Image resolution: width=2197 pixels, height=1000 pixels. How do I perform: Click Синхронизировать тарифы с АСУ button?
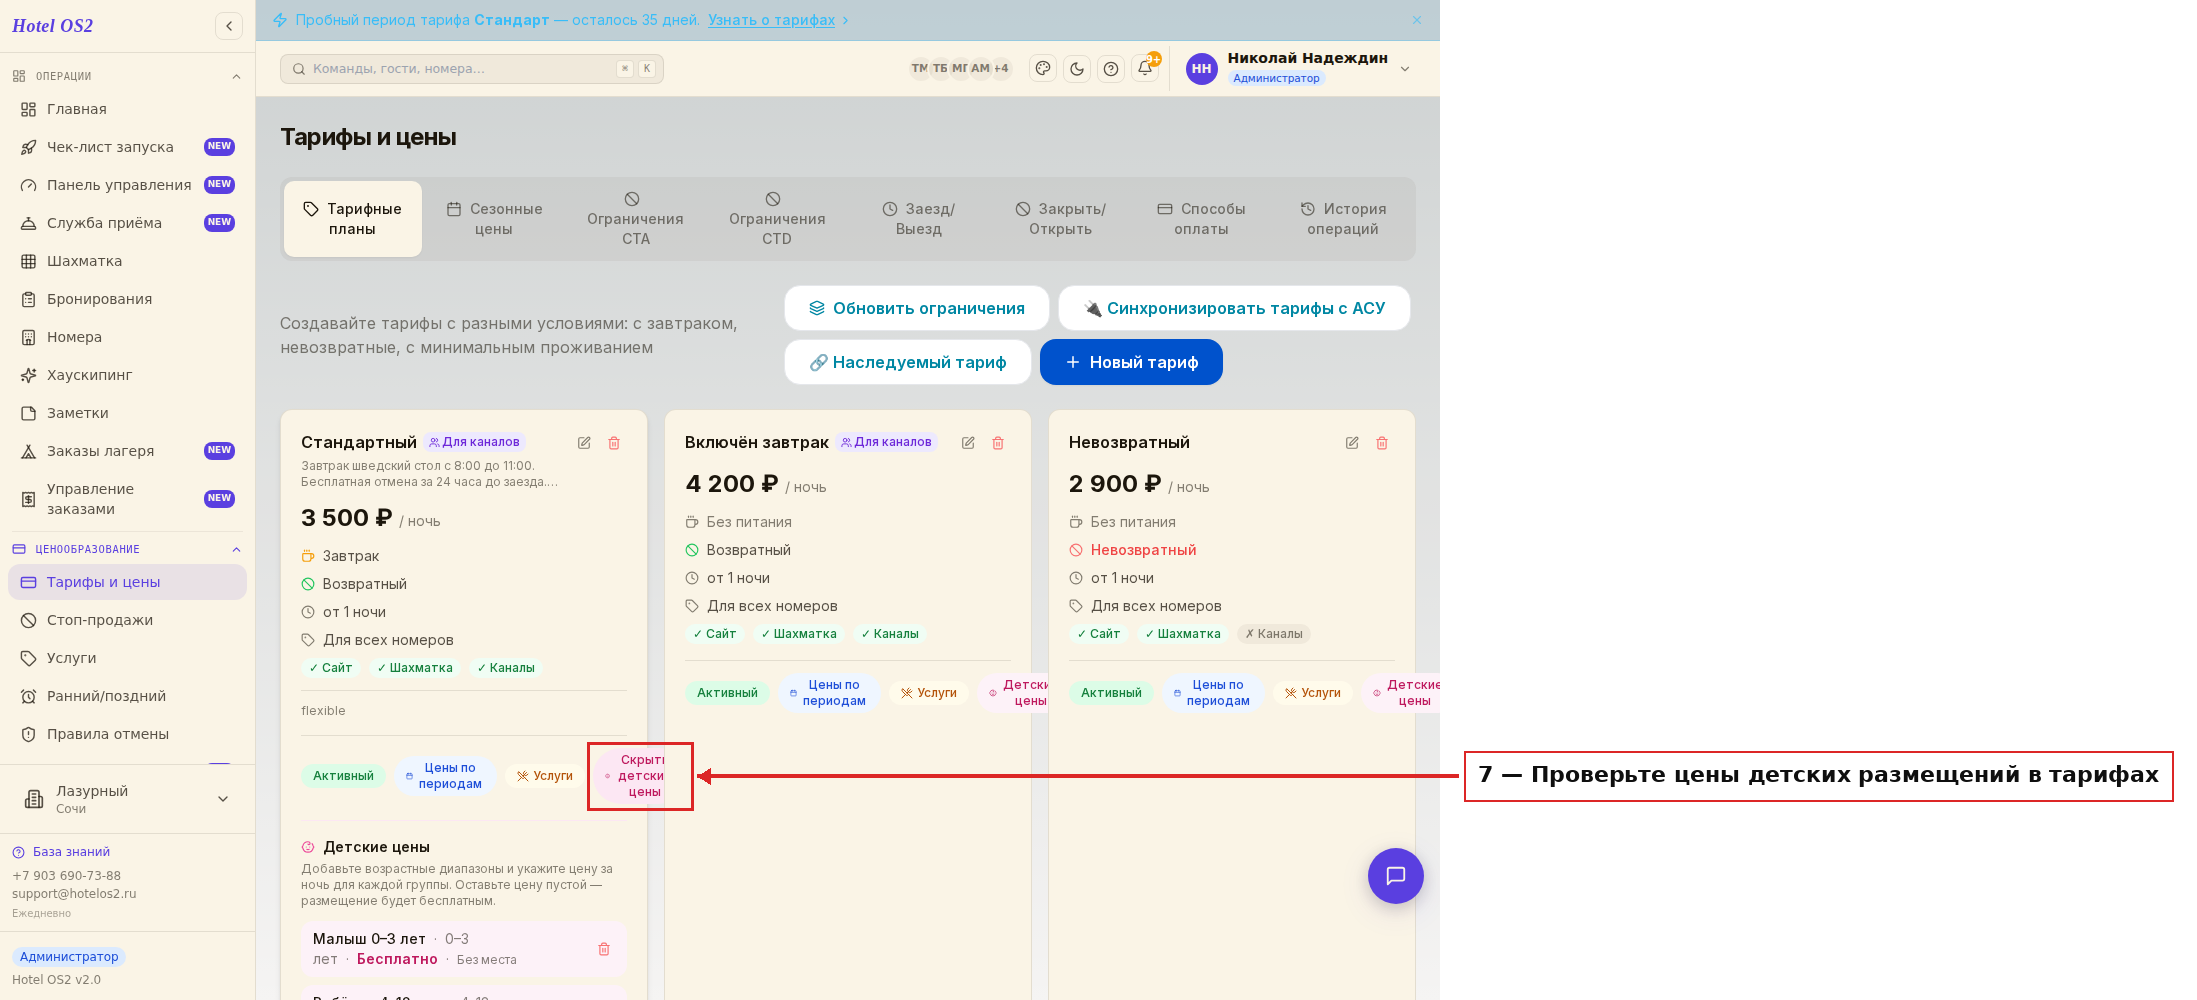(x=1235, y=308)
